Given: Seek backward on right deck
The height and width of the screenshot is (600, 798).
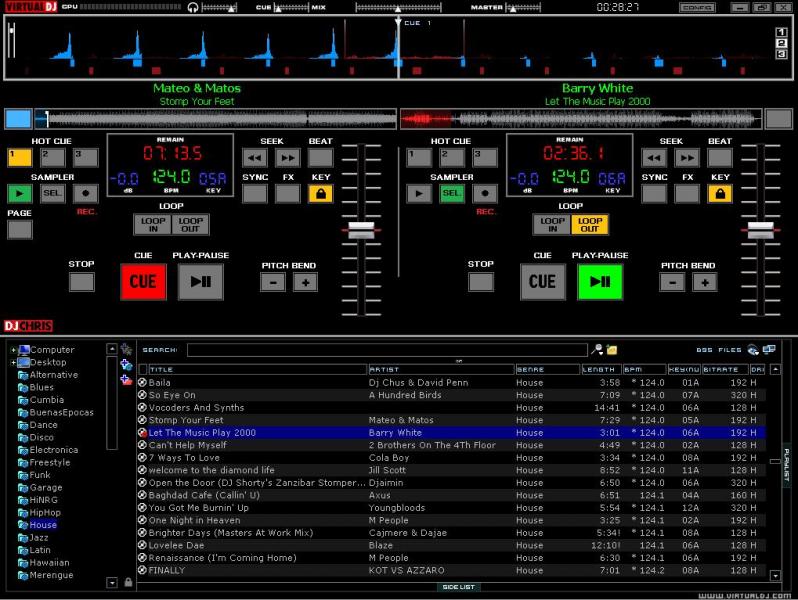Looking at the screenshot, I should pyautogui.click(x=654, y=158).
